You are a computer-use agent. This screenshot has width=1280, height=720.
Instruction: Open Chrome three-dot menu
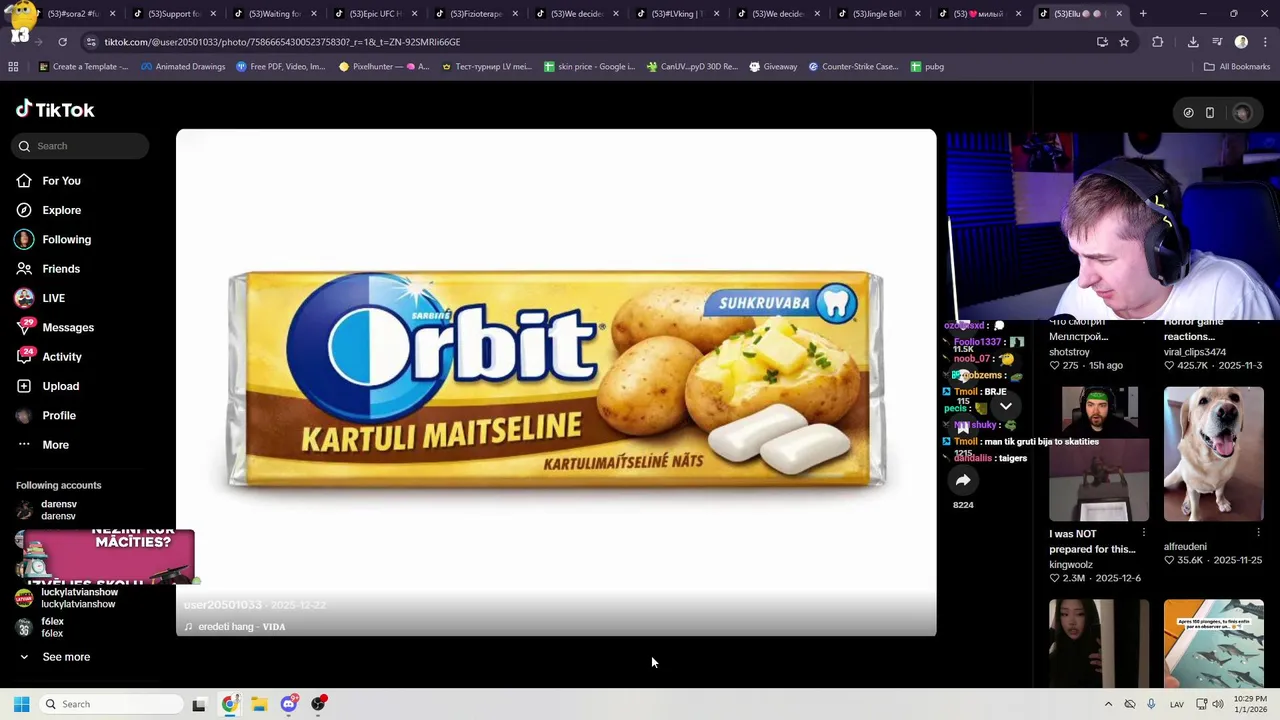click(x=1264, y=42)
